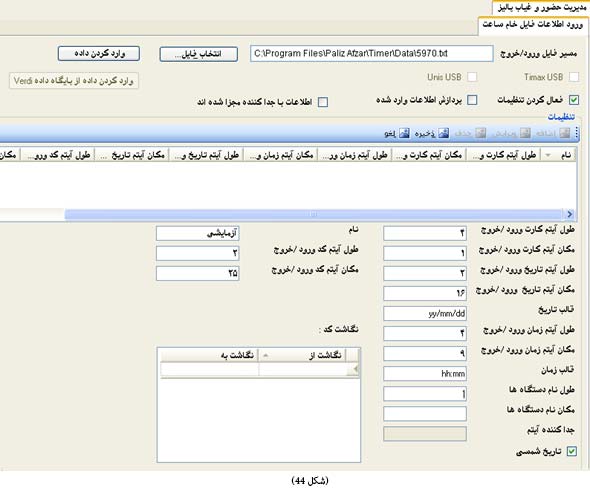Click the sort arrow in نگاشت از header
This screenshot has height=497, width=590.
click(x=265, y=355)
